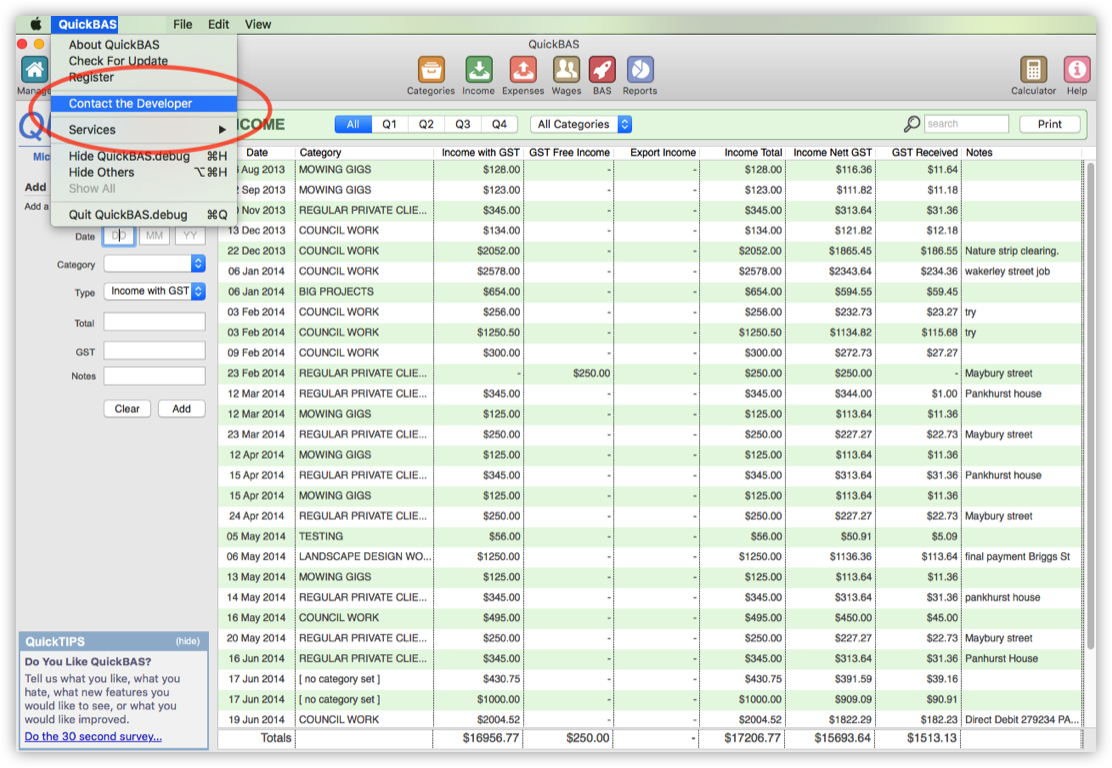The width and height of the screenshot is (1112, 768).
Task: Open the Expenses section icon
Action: tap(522, 70)
